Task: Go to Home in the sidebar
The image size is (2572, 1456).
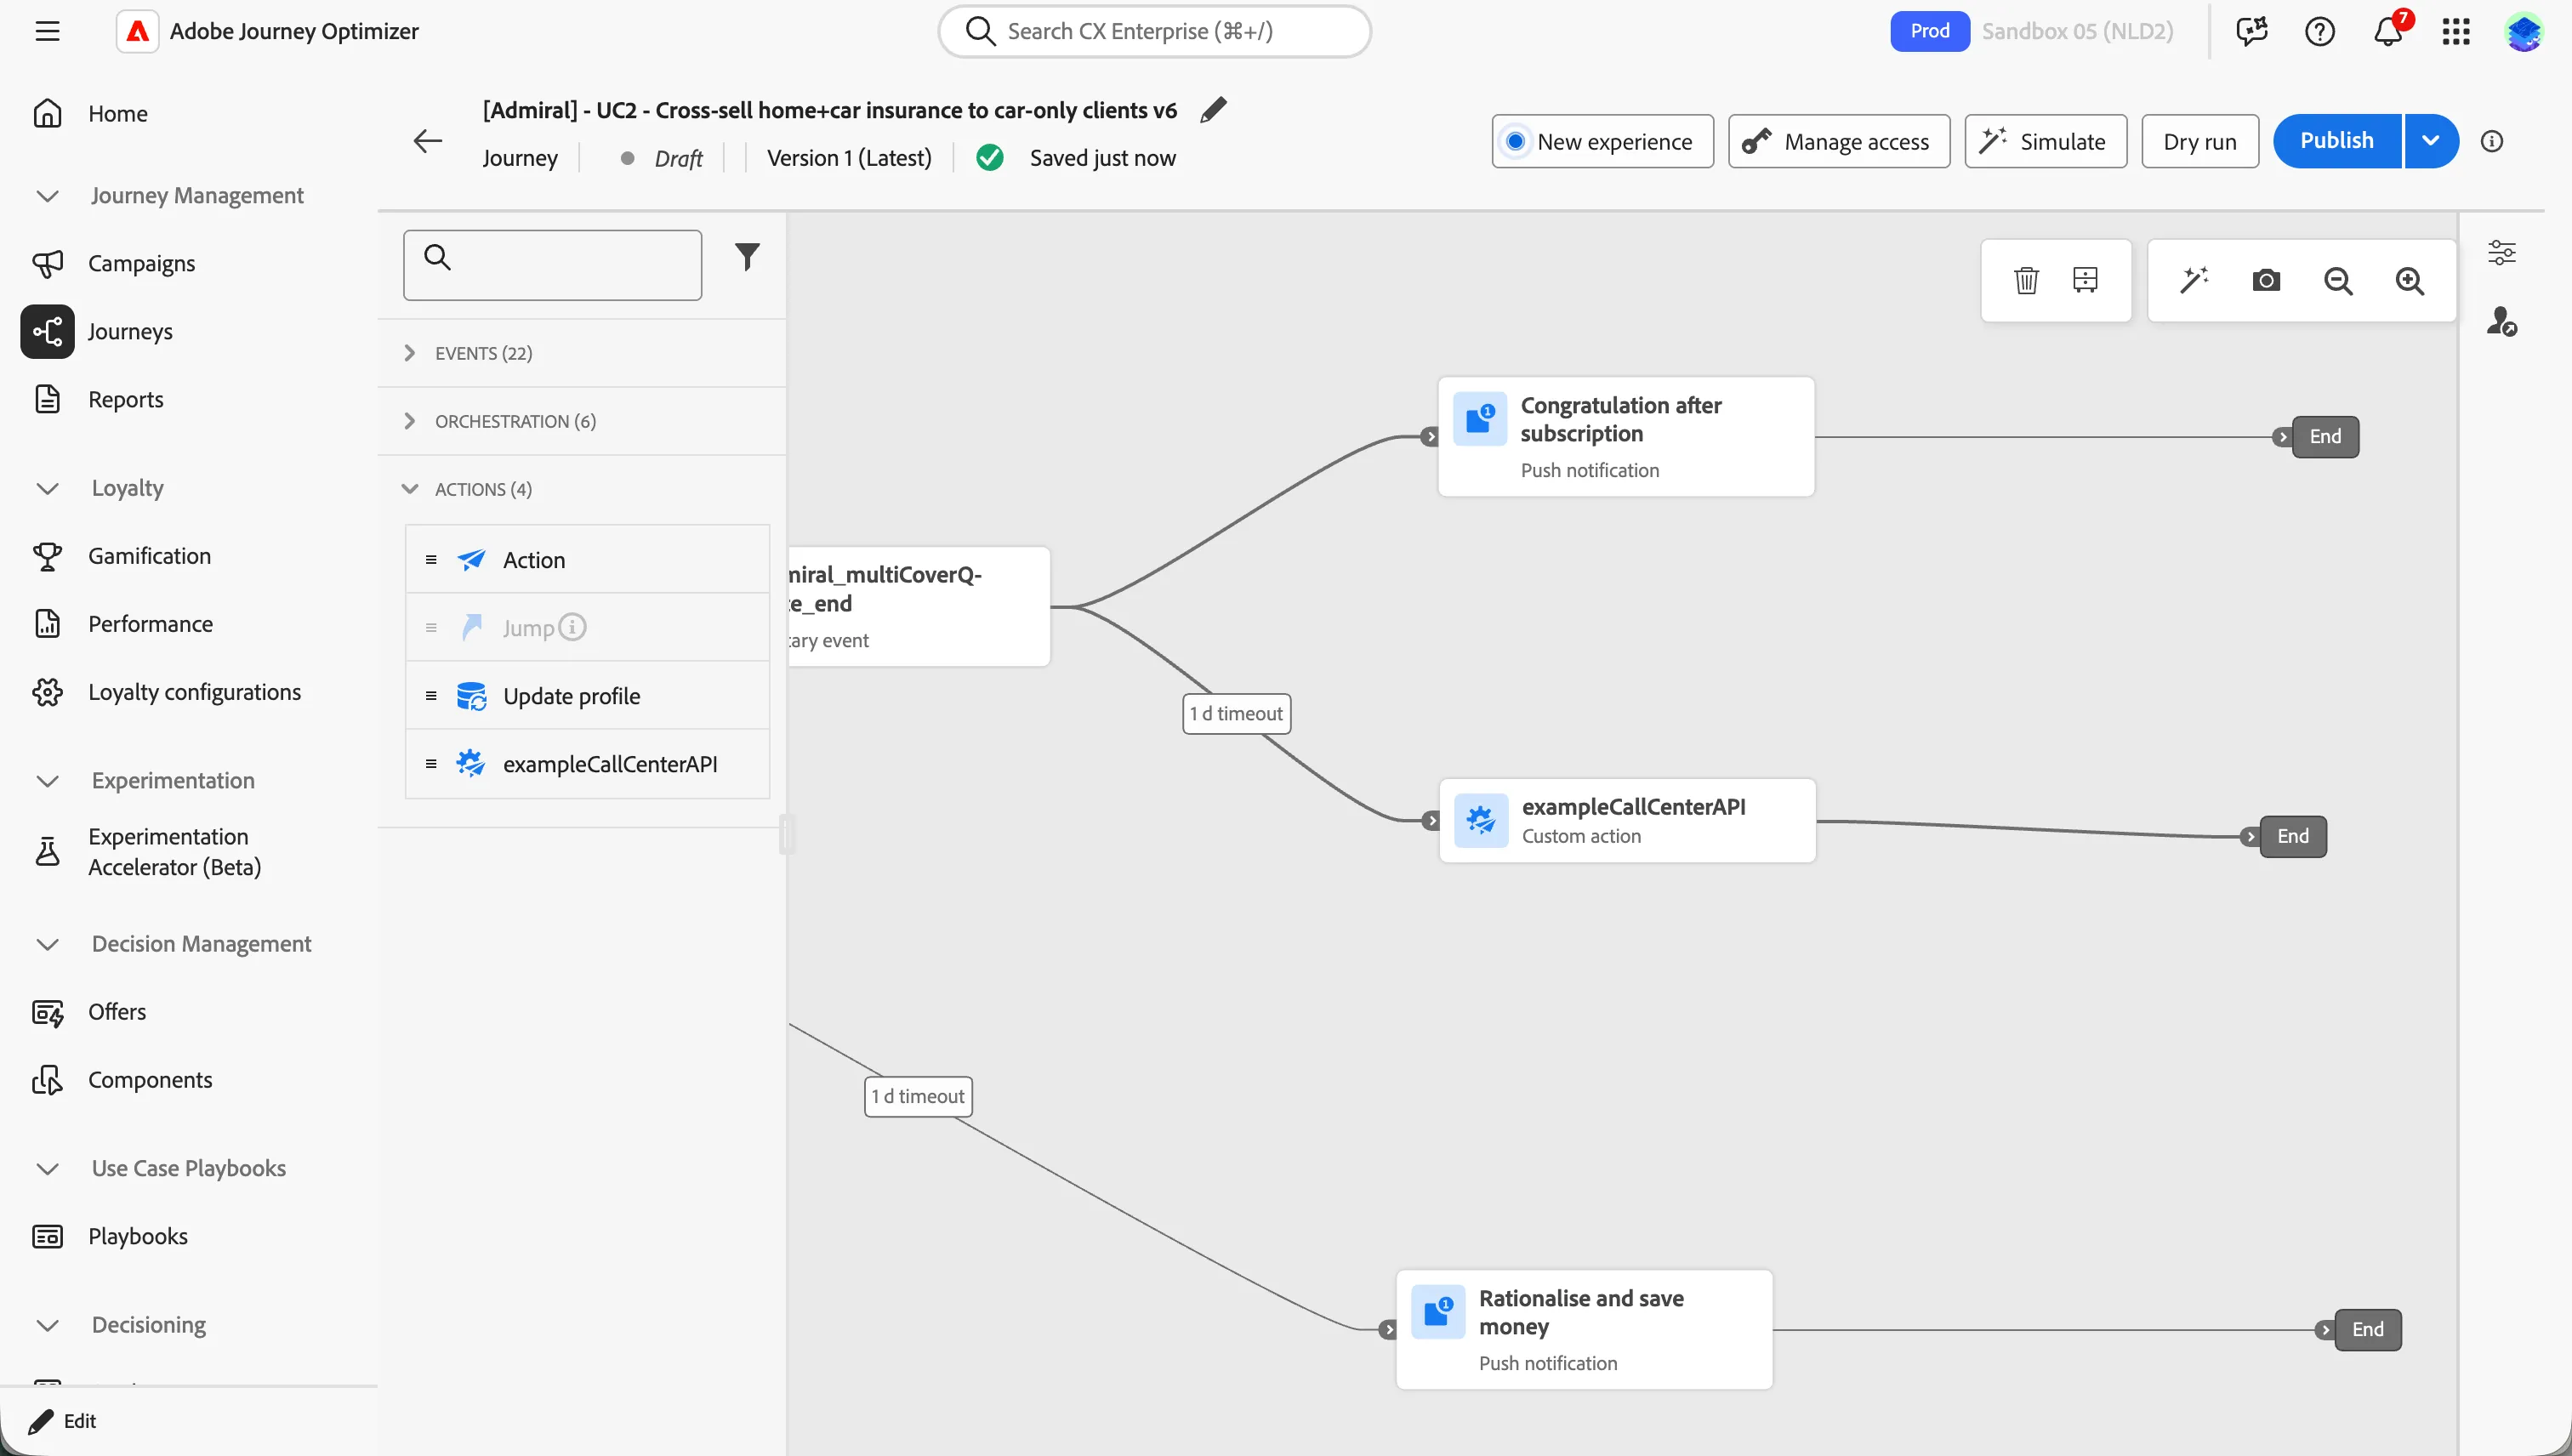Action: pyautogui.click(x=117, y=113)
